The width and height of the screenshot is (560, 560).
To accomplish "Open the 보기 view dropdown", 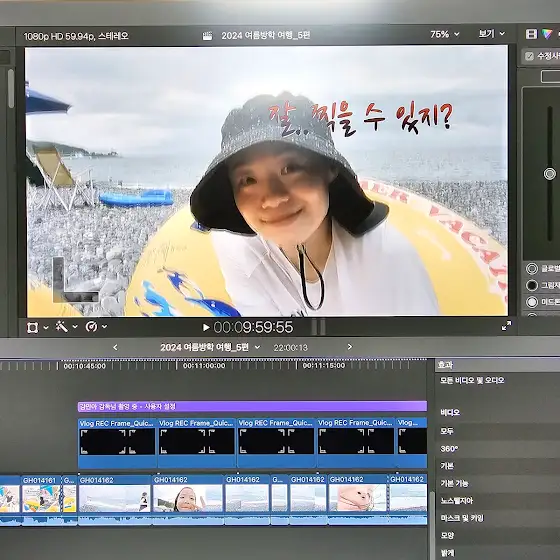I will (491, 34).
